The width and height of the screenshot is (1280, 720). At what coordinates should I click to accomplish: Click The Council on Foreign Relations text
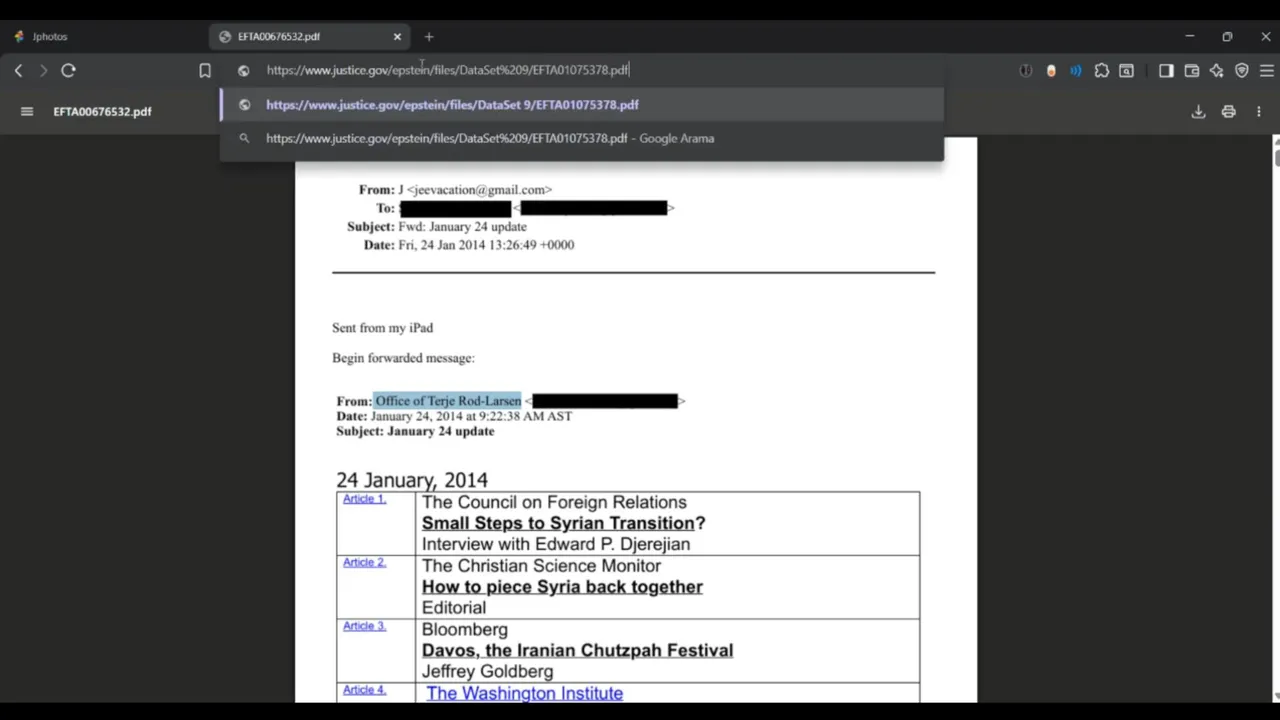pyautogui.click(x=554, y=502)
